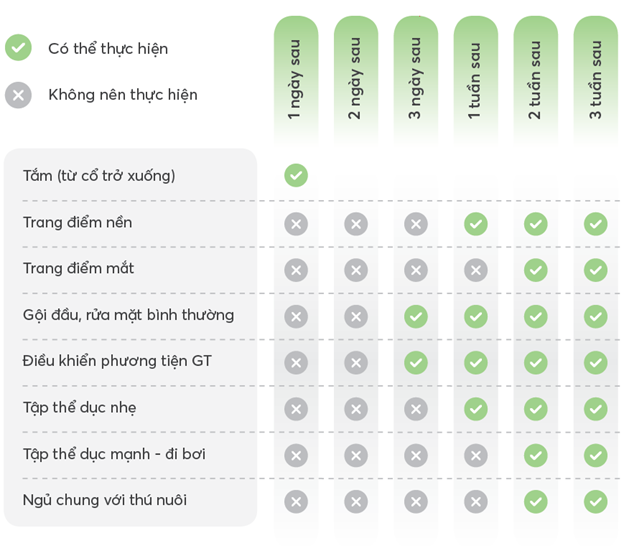Click Trang điểm mắt X under 1 tuần sau
The image size is (624, 556).
point(476,270)
